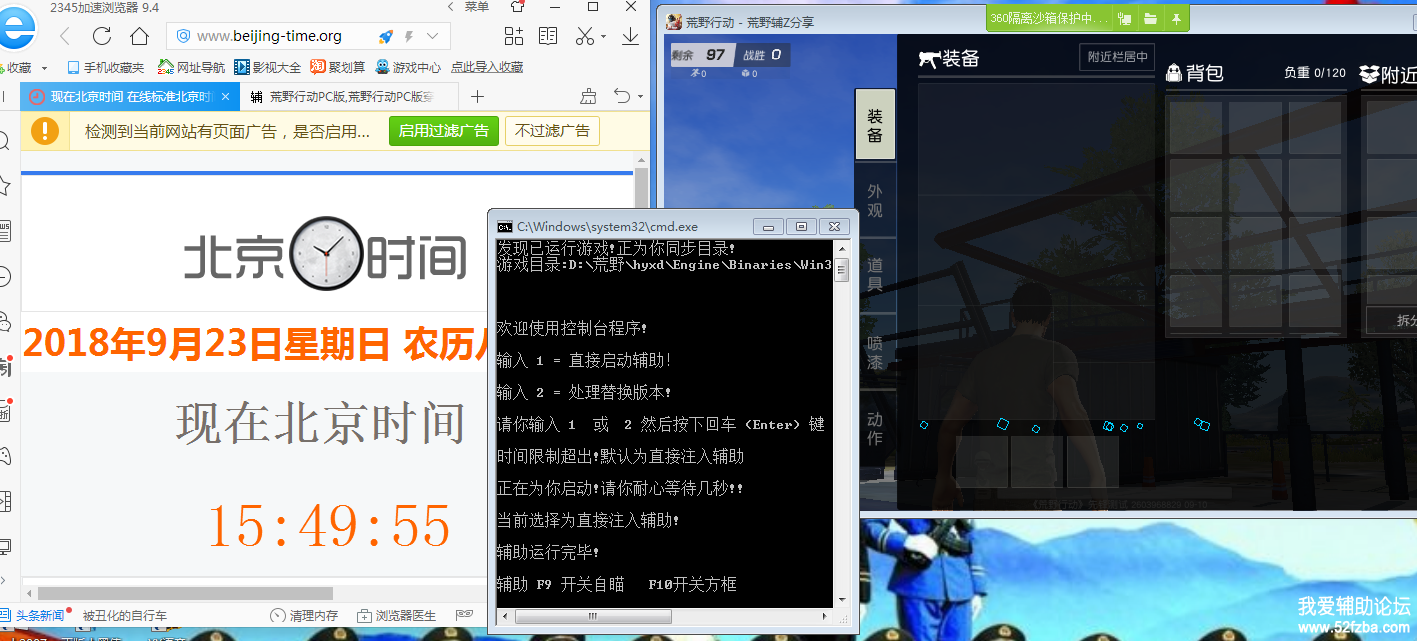Screen dimensions: 1417x641
Task: Click the shield icon in the address bar
Action: click(x=183, y=36)
